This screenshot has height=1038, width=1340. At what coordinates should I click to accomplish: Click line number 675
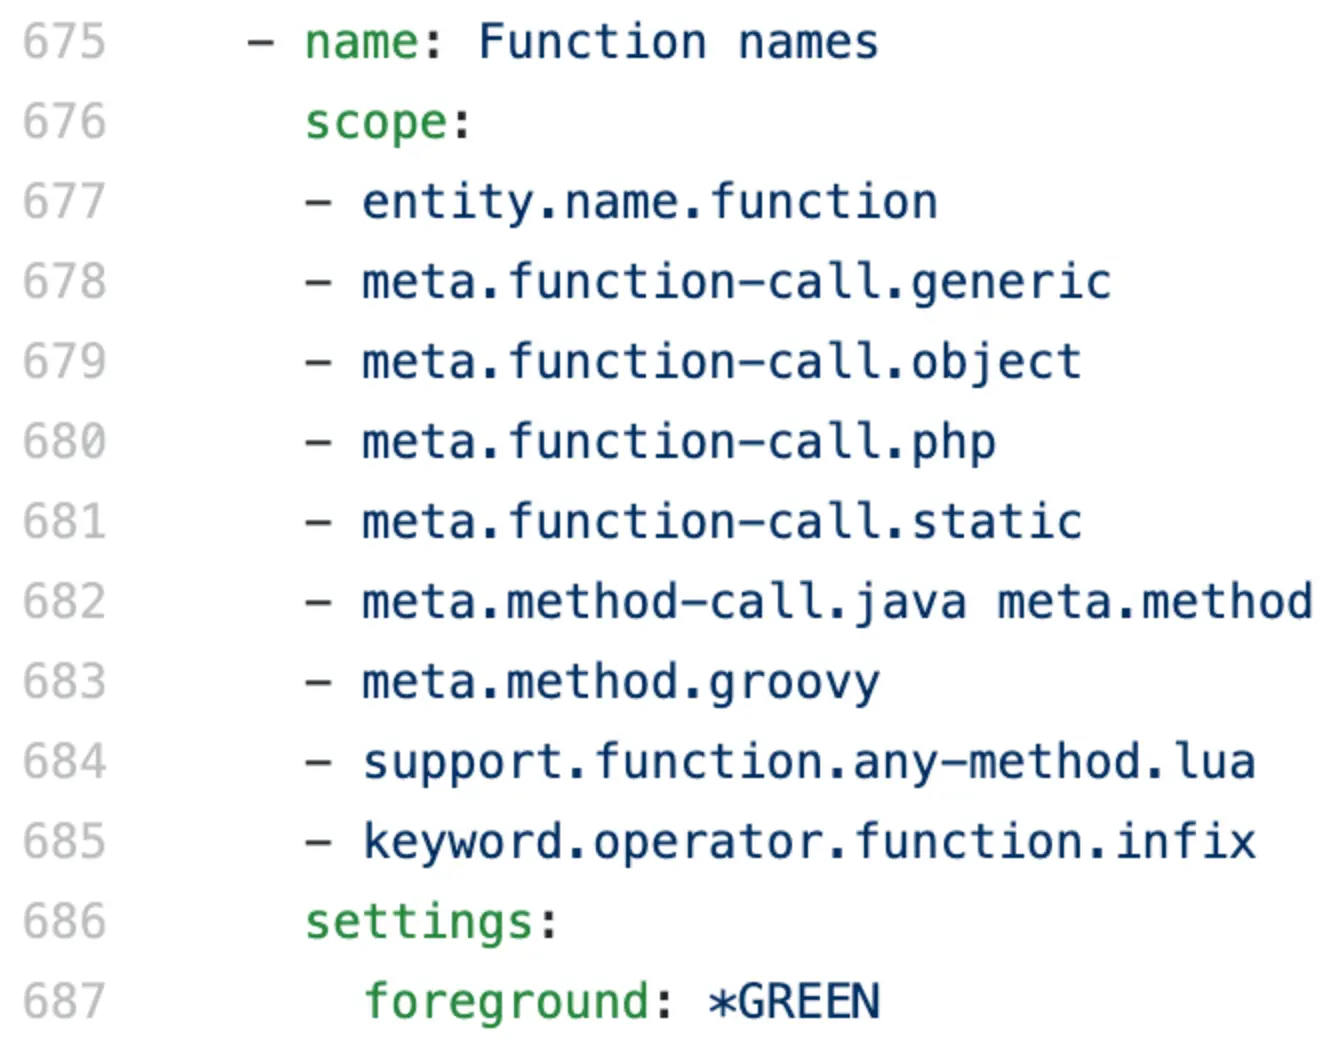(64, 42)
